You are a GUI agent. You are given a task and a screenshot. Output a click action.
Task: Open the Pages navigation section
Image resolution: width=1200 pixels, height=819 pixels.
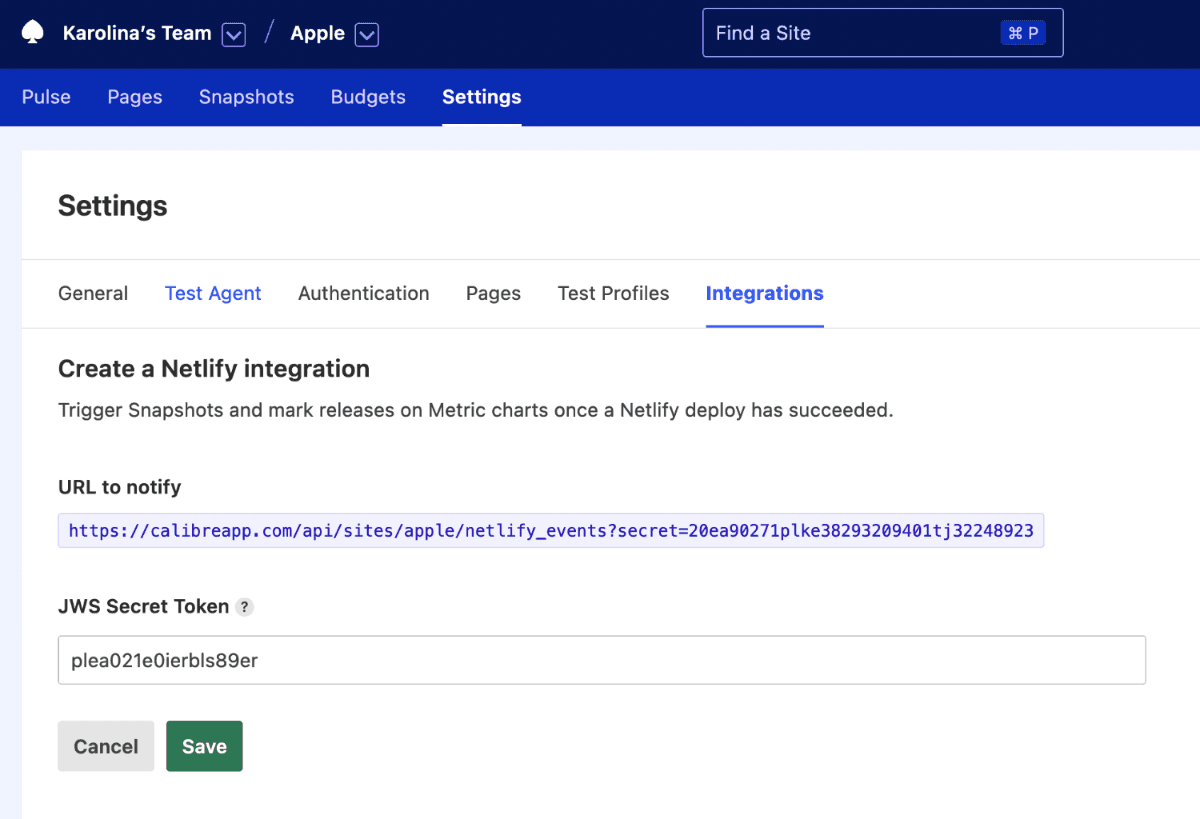pos(134,97)
